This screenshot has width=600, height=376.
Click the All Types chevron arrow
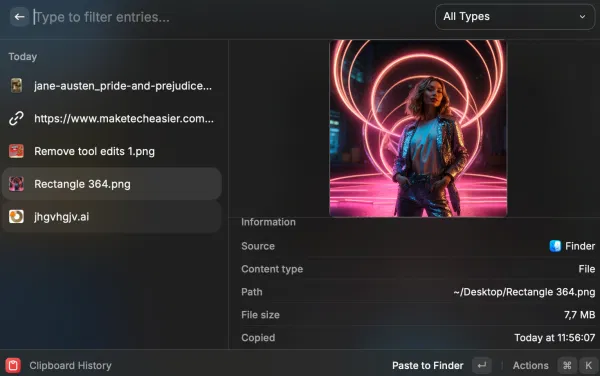tap(582, 17)
